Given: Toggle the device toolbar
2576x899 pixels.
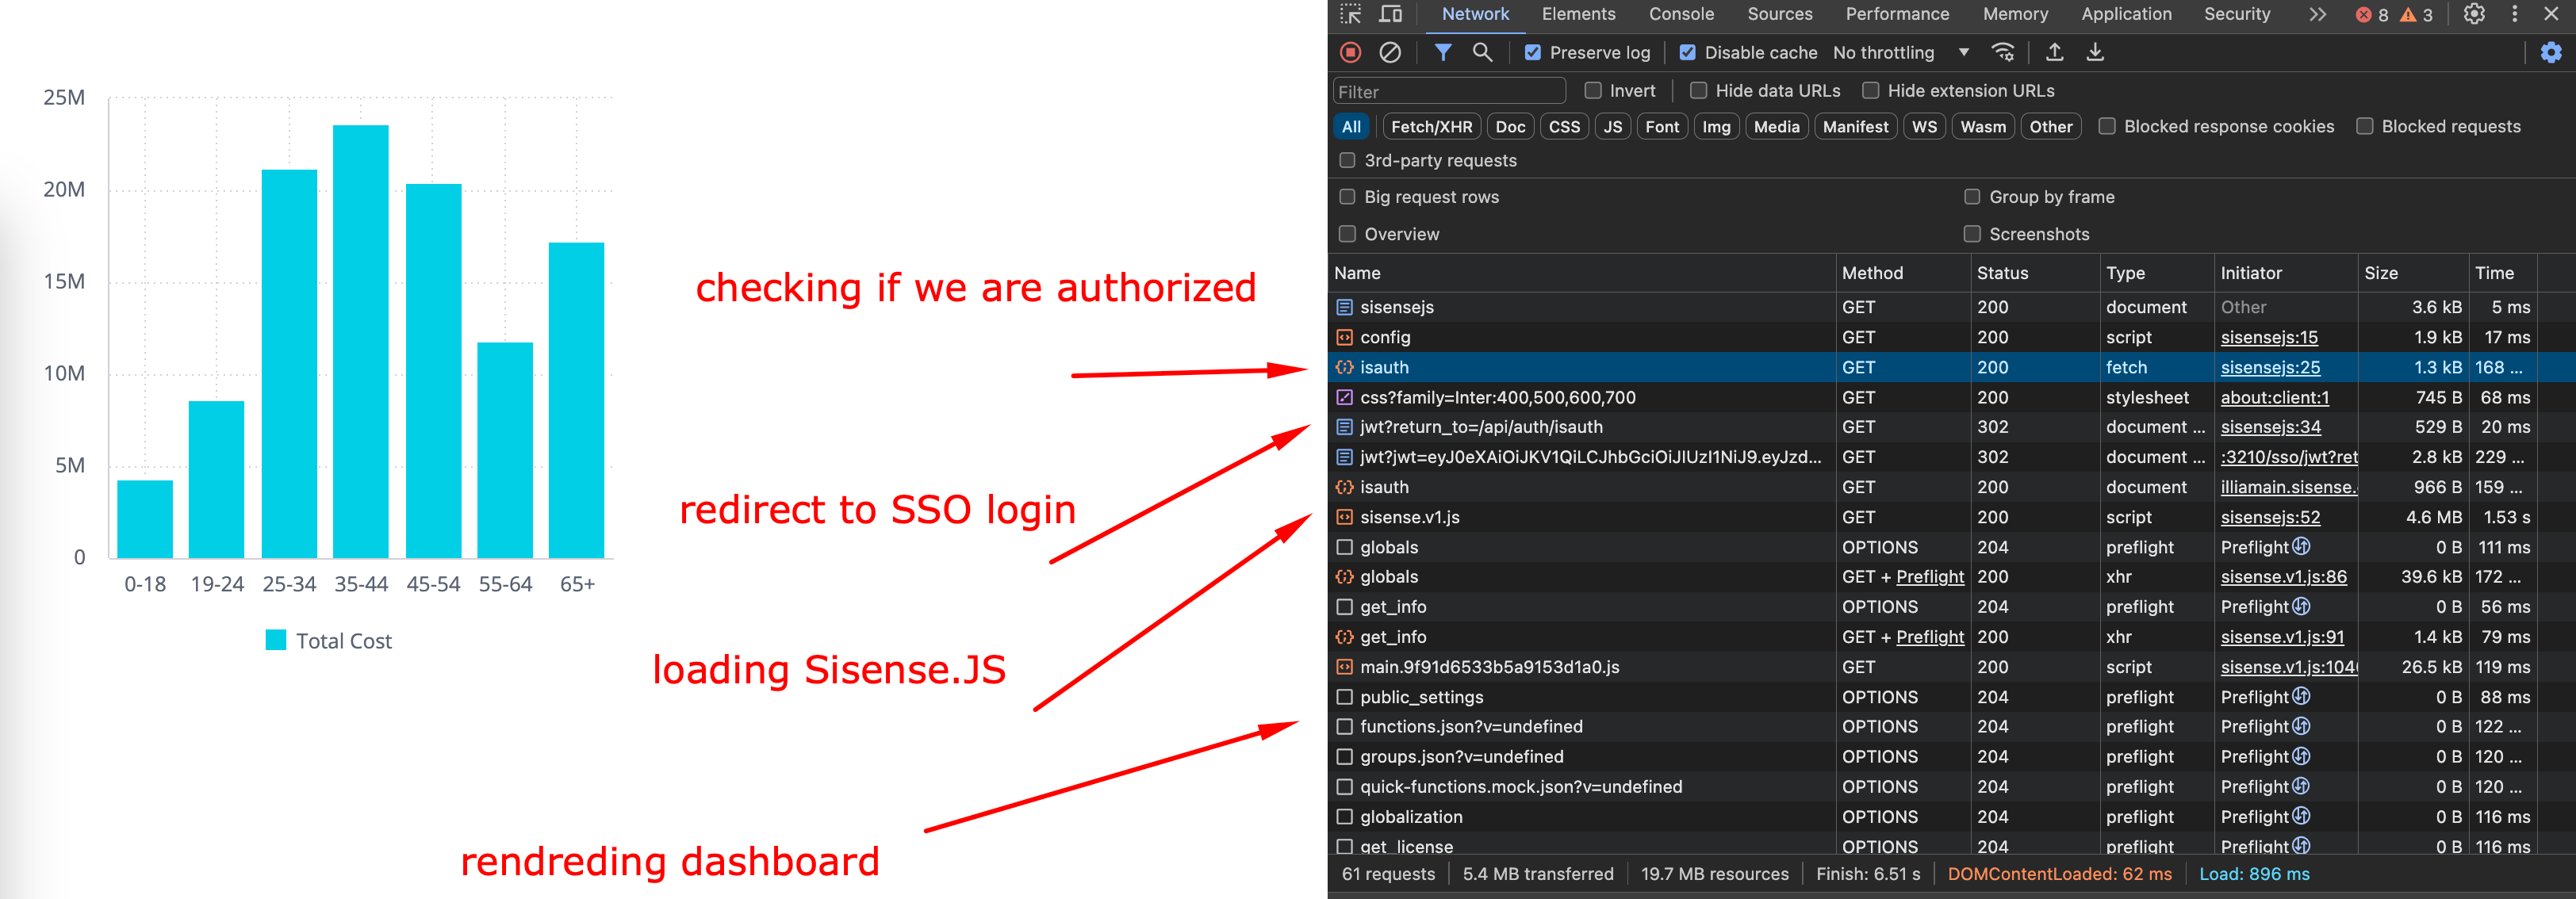Looking at the screenshot, I should (1390, 14).
